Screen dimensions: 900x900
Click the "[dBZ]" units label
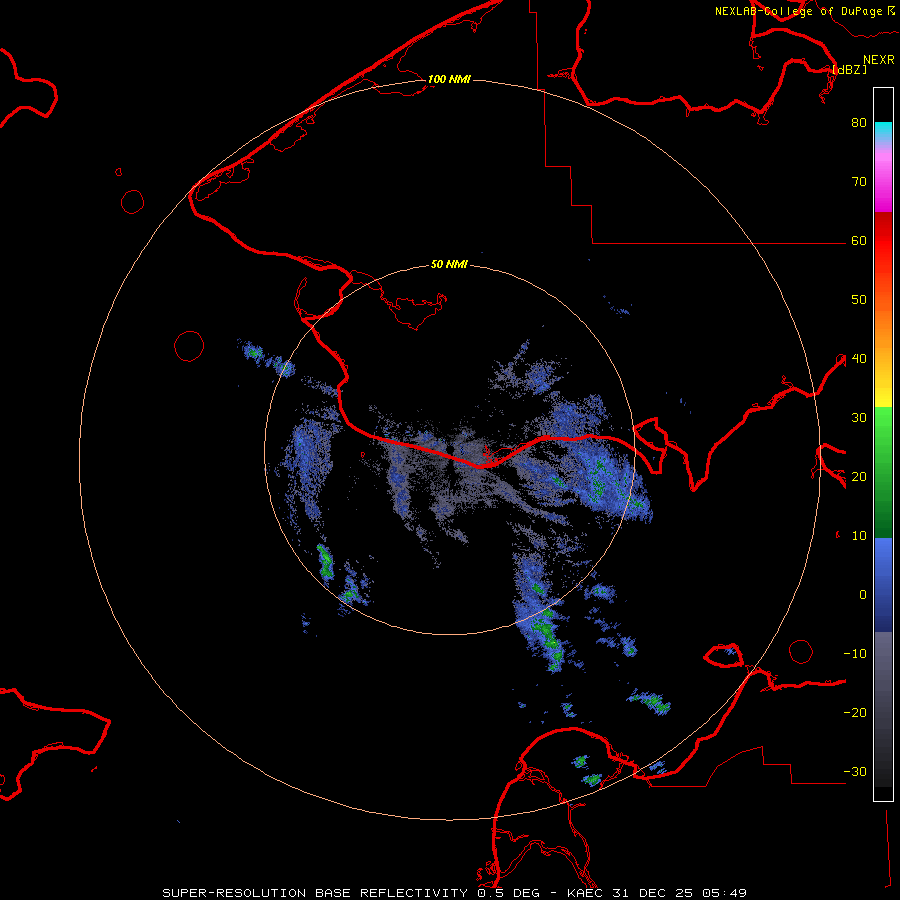(x=849, y=69)
